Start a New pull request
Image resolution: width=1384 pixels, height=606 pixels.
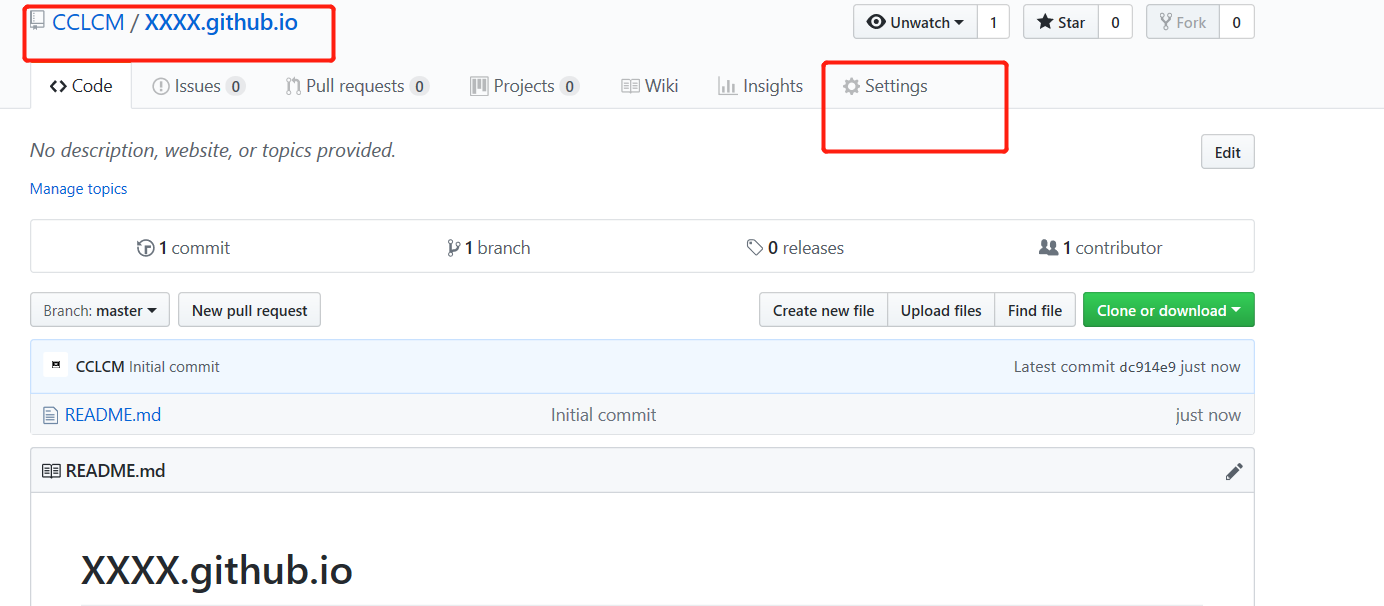[x=250, y=310]
